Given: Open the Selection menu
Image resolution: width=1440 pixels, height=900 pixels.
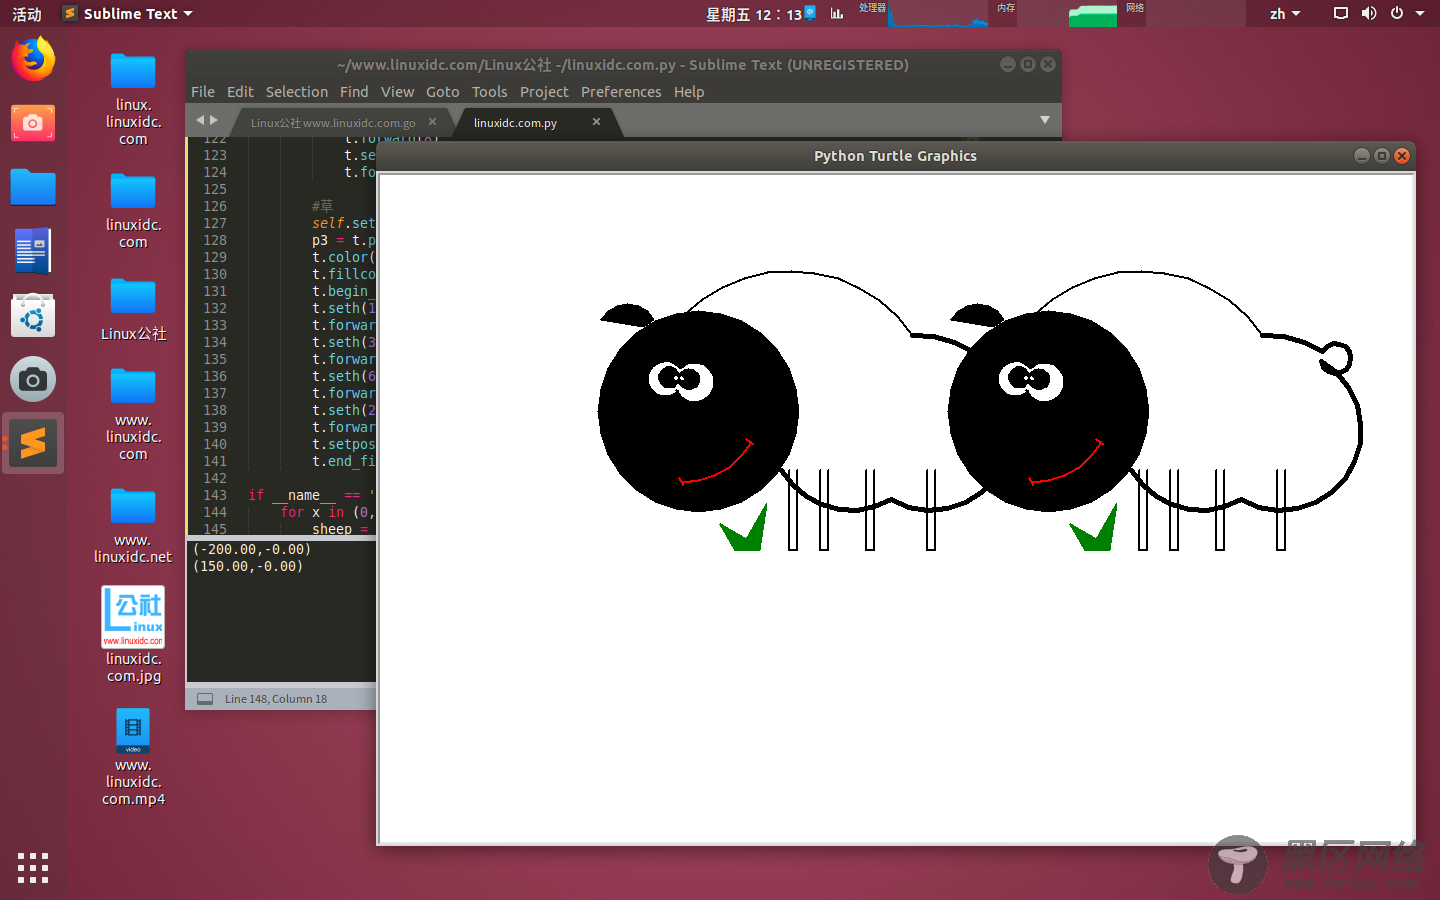Looking at the screenshot, I should click(x=297, y=92).
